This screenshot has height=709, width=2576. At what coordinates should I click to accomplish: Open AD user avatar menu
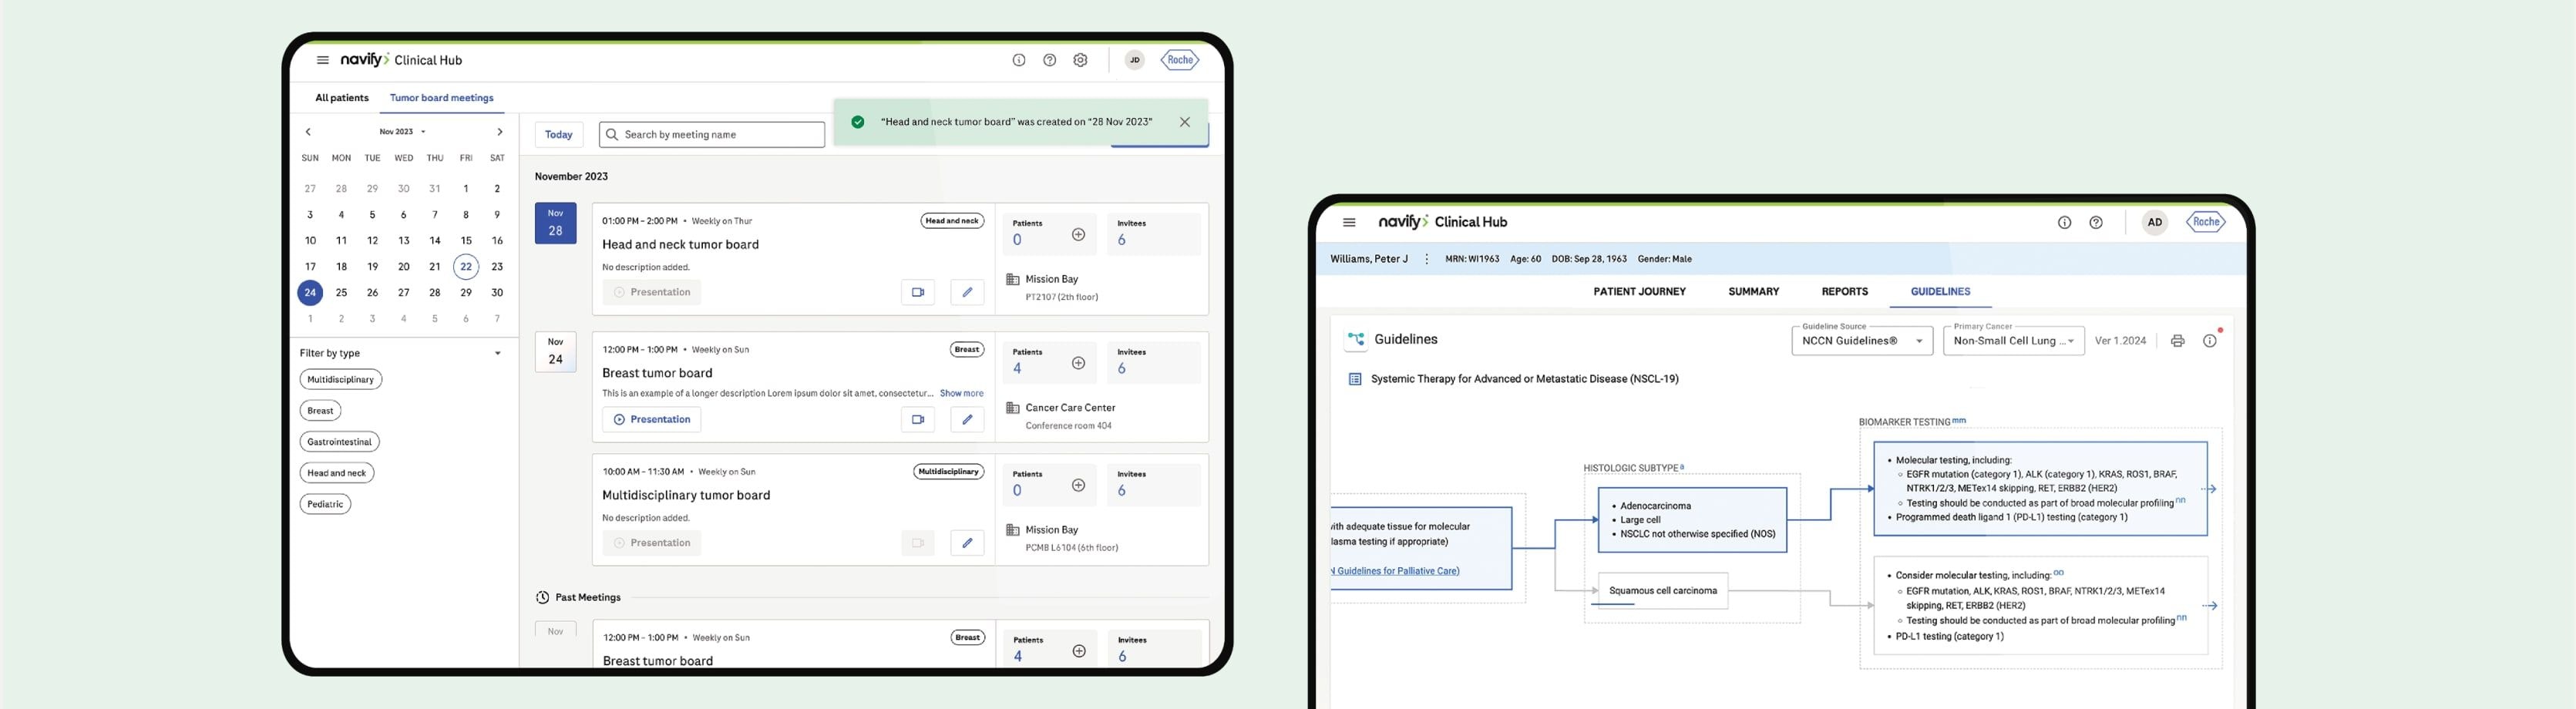coord(2155,222)
